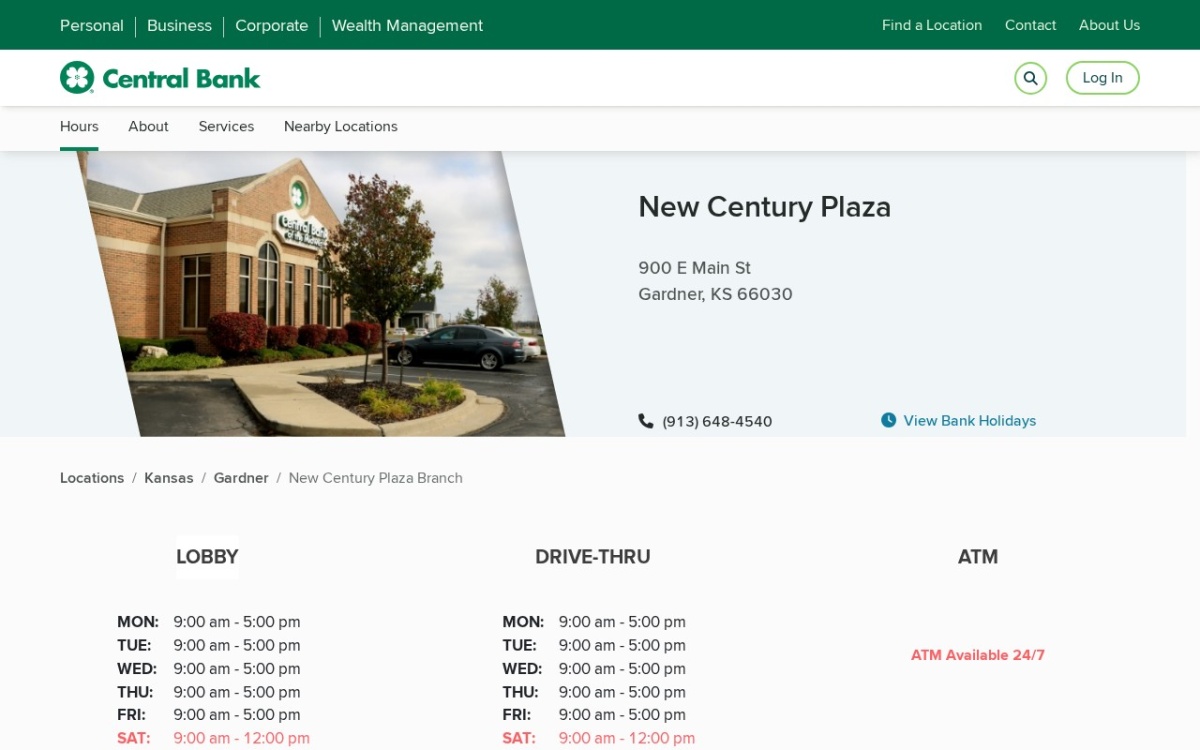Select the Hours tab
This screenshot has width=1200, height=750.
point(79,127)
